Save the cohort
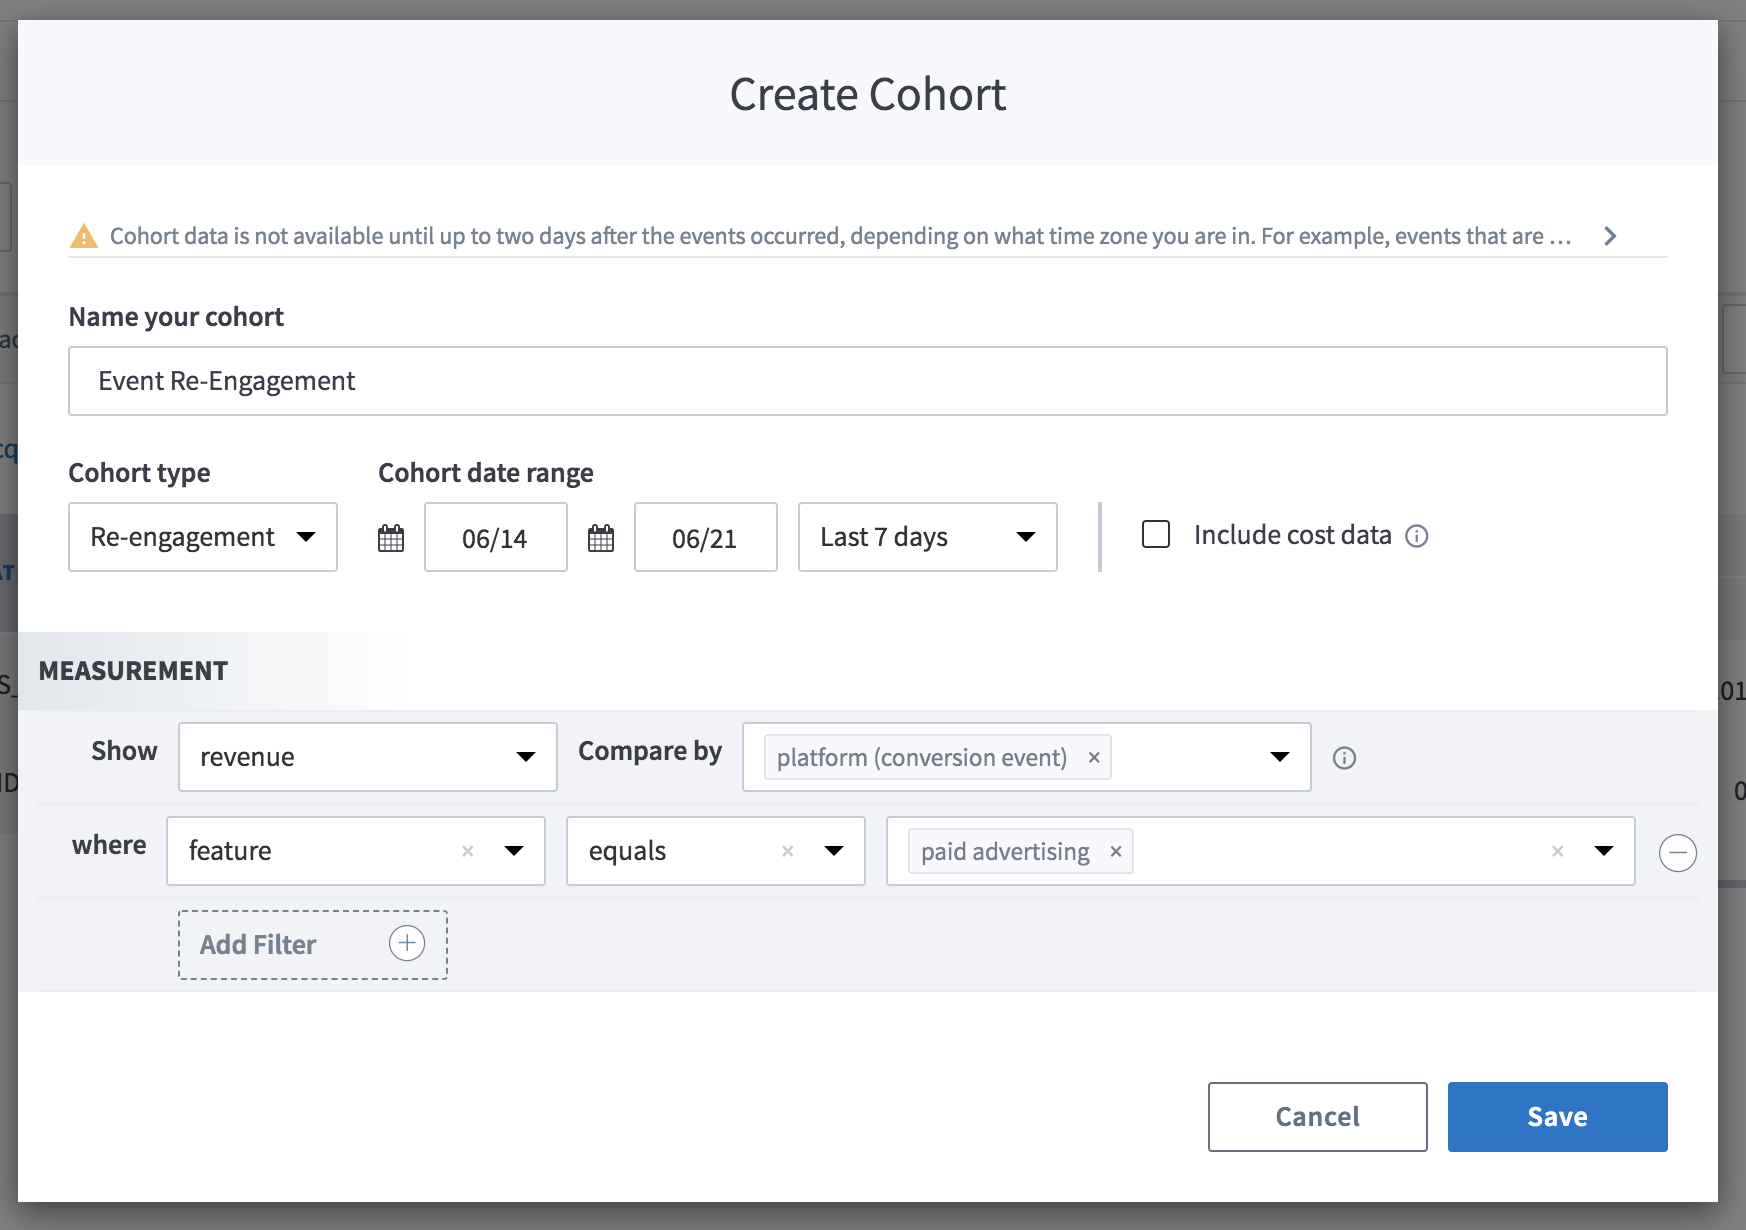1746x1230 pixels. tap(1557, 1116)
